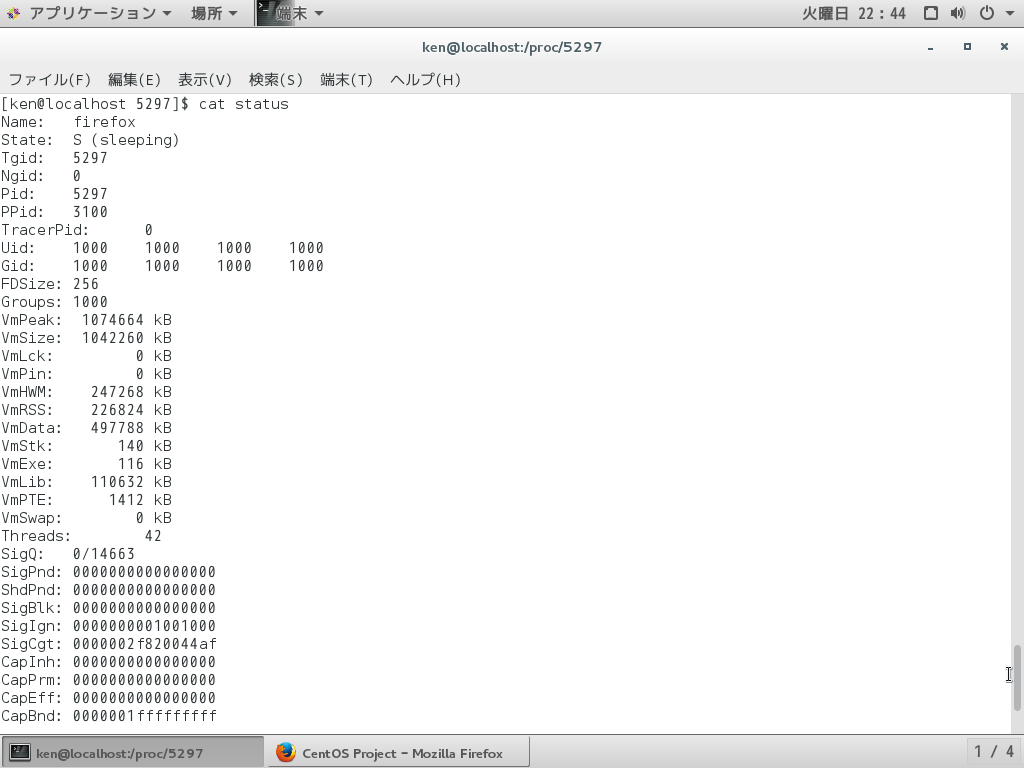Click the 'Ngid: 0' line
1024x768 pixels.
point(41,176)
